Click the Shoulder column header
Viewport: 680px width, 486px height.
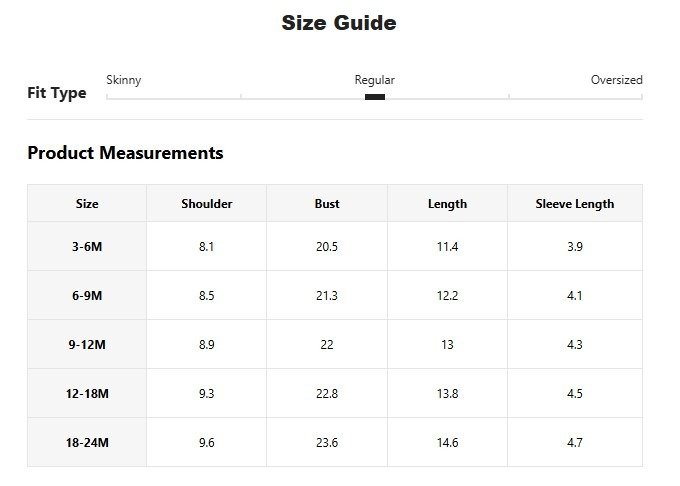[x=207, y=204]
